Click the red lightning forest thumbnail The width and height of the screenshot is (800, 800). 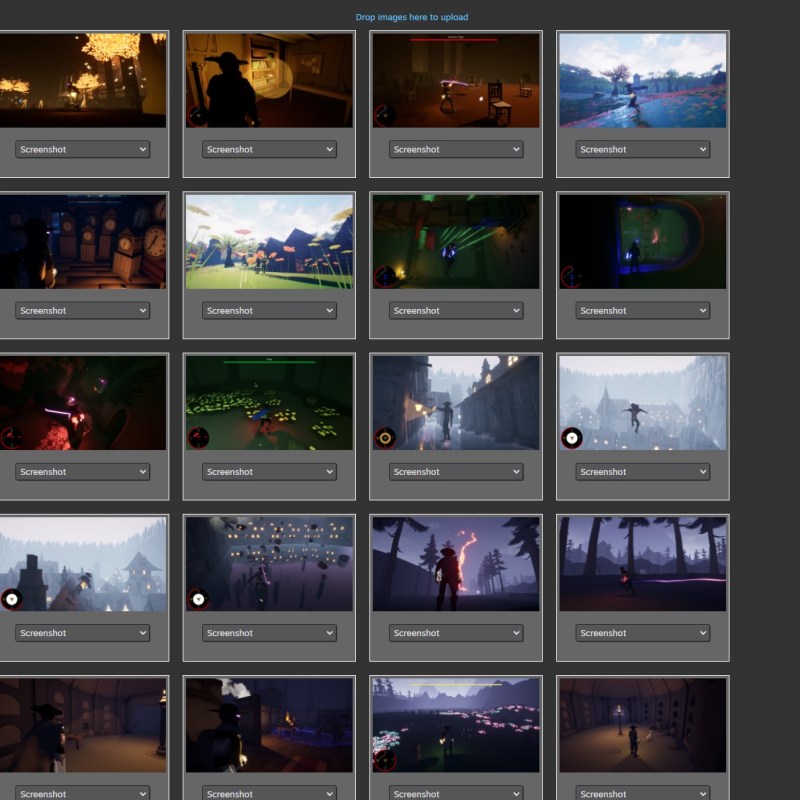[456, 563]
